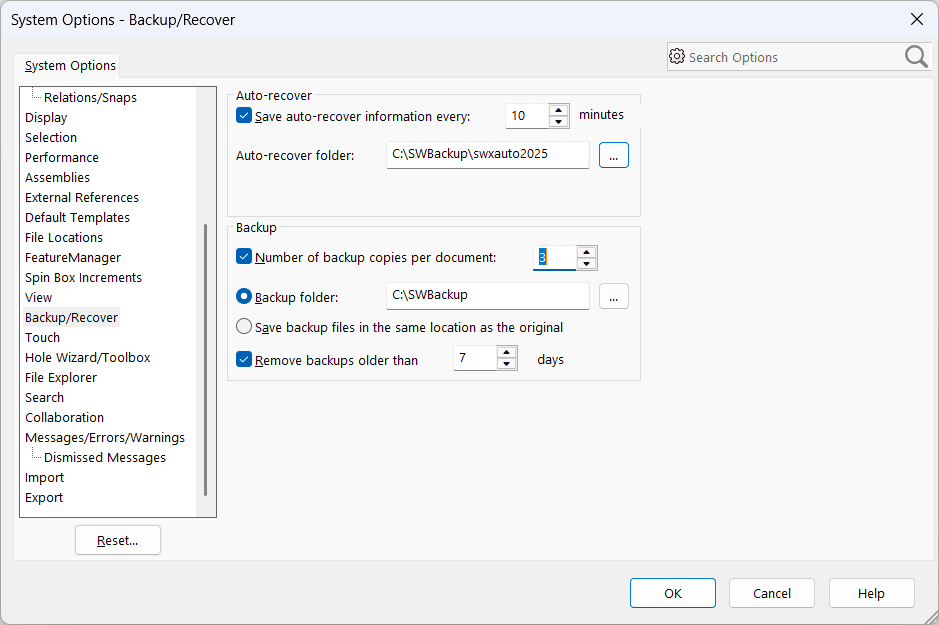Open the Display settings page
The height and width of the screenshot is (625, 939).
tap(45, 117)
